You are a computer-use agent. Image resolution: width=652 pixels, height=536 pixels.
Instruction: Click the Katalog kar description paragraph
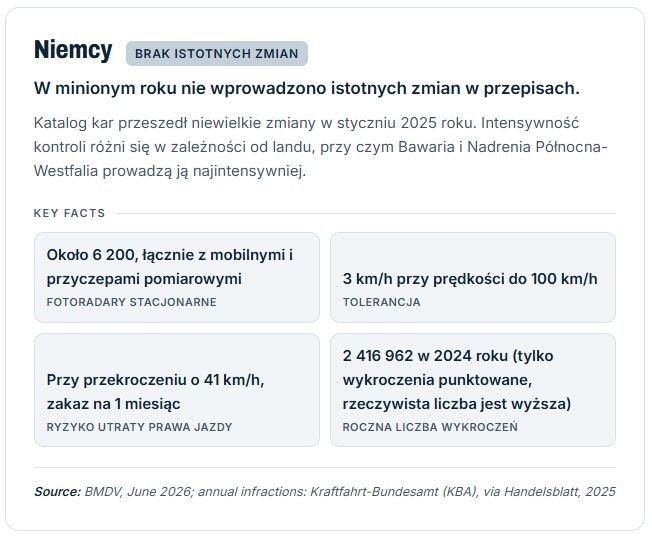point(320,147)
